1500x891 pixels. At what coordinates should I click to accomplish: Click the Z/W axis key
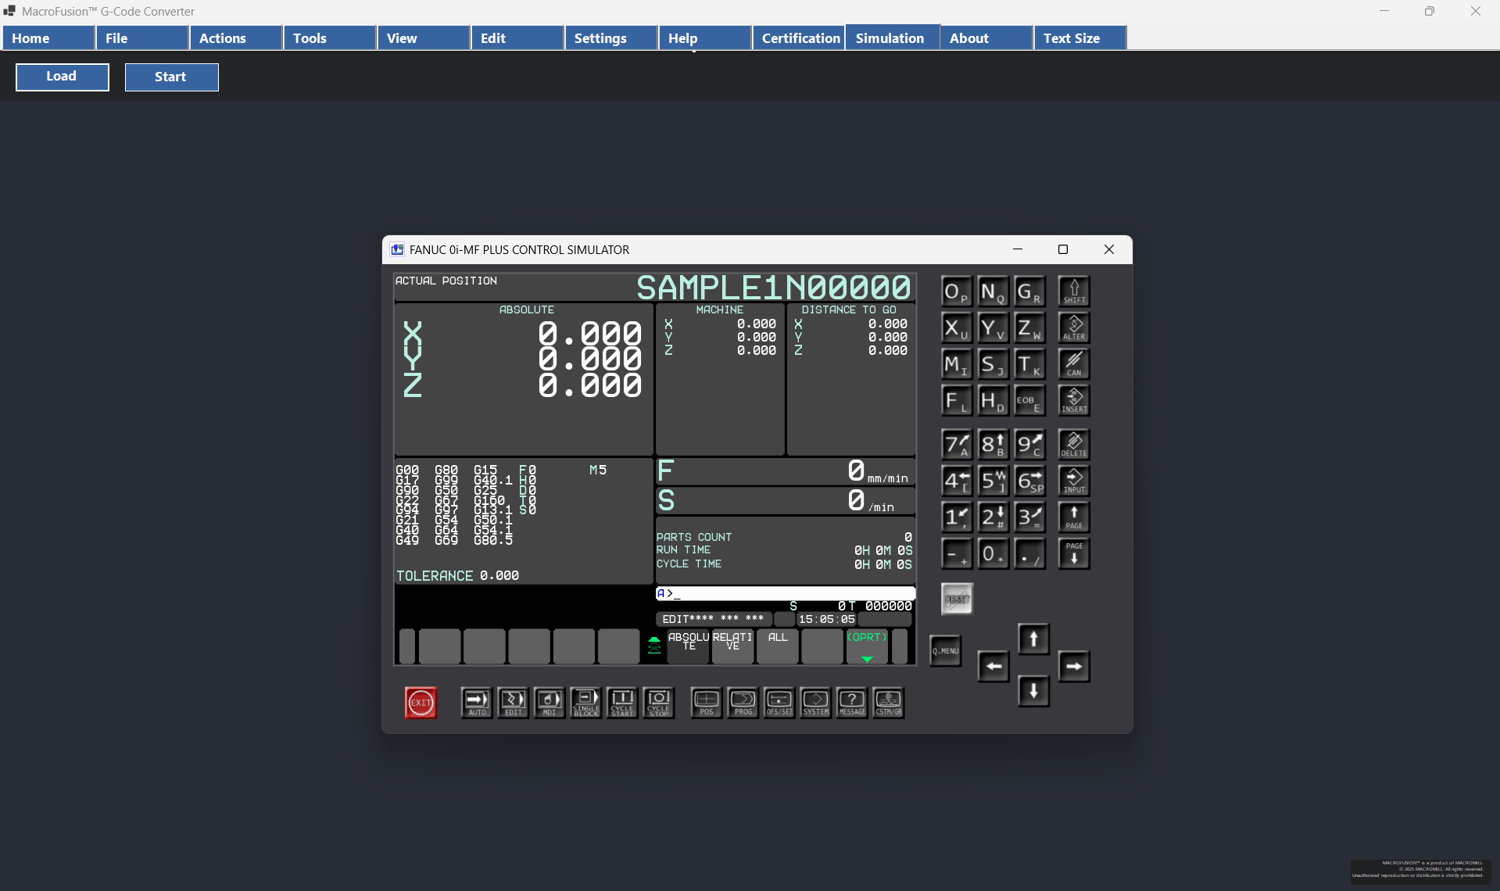(x=1029, y=327)
